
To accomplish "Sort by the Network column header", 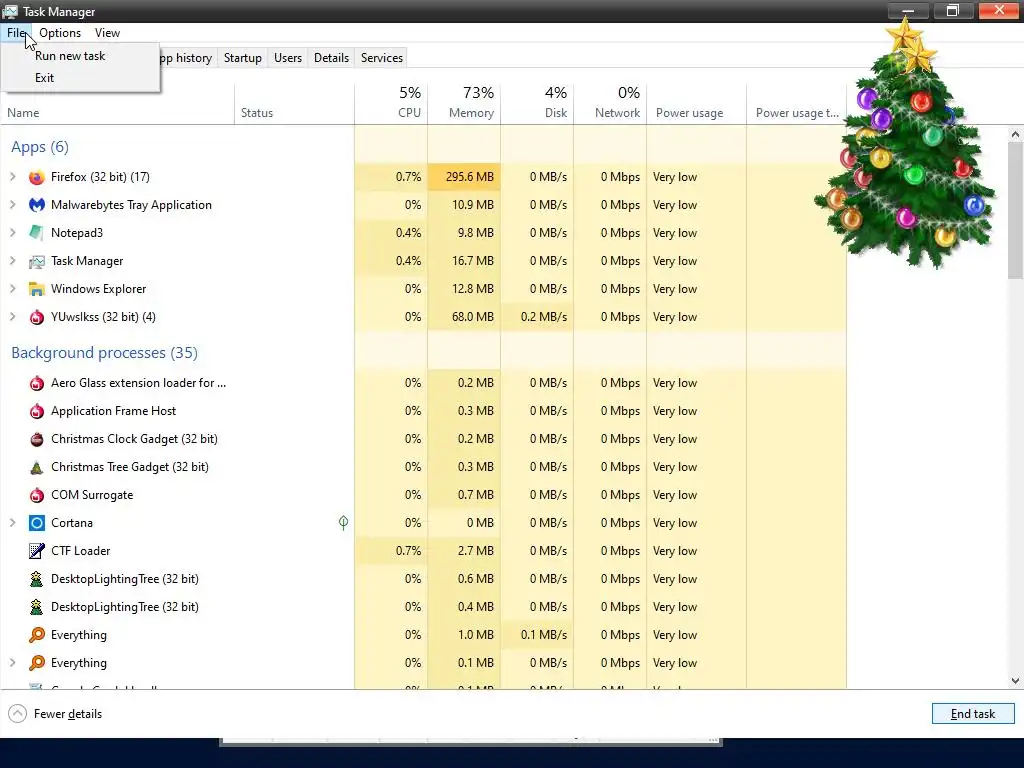I will click(x=611, y=104).
